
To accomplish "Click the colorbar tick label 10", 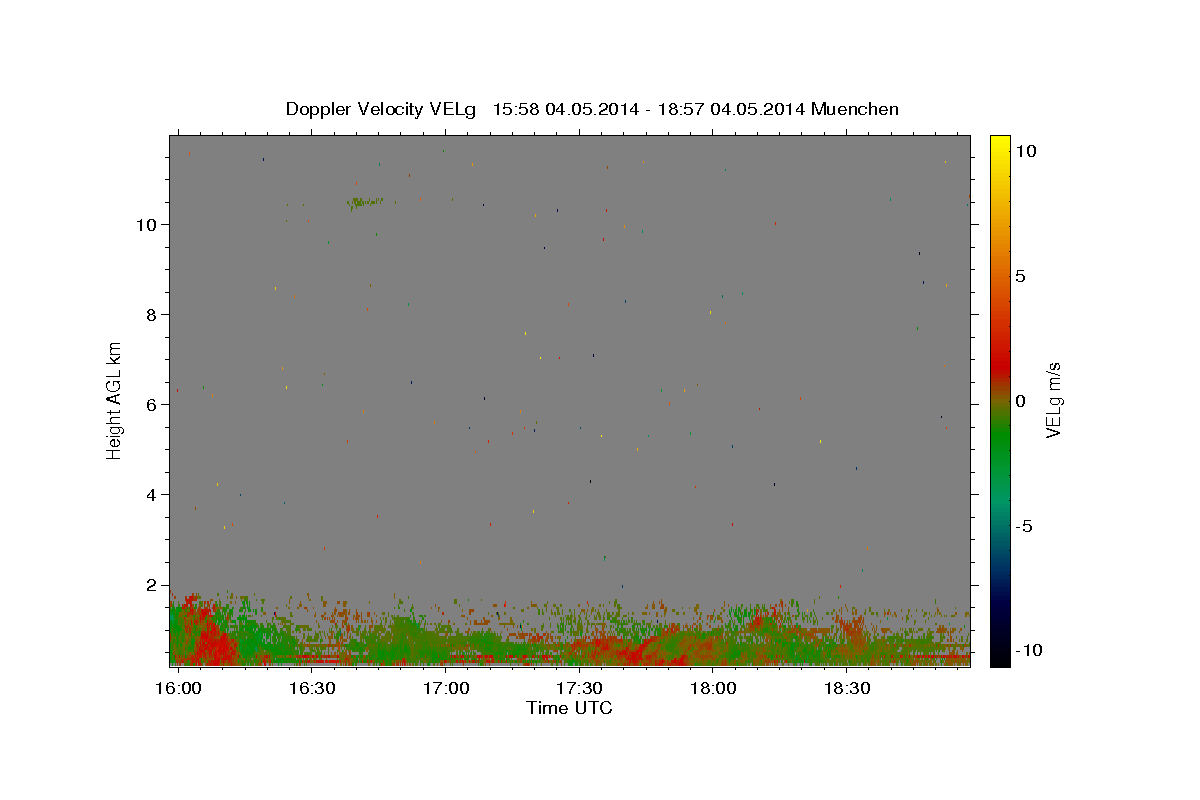I will 1025,151.
